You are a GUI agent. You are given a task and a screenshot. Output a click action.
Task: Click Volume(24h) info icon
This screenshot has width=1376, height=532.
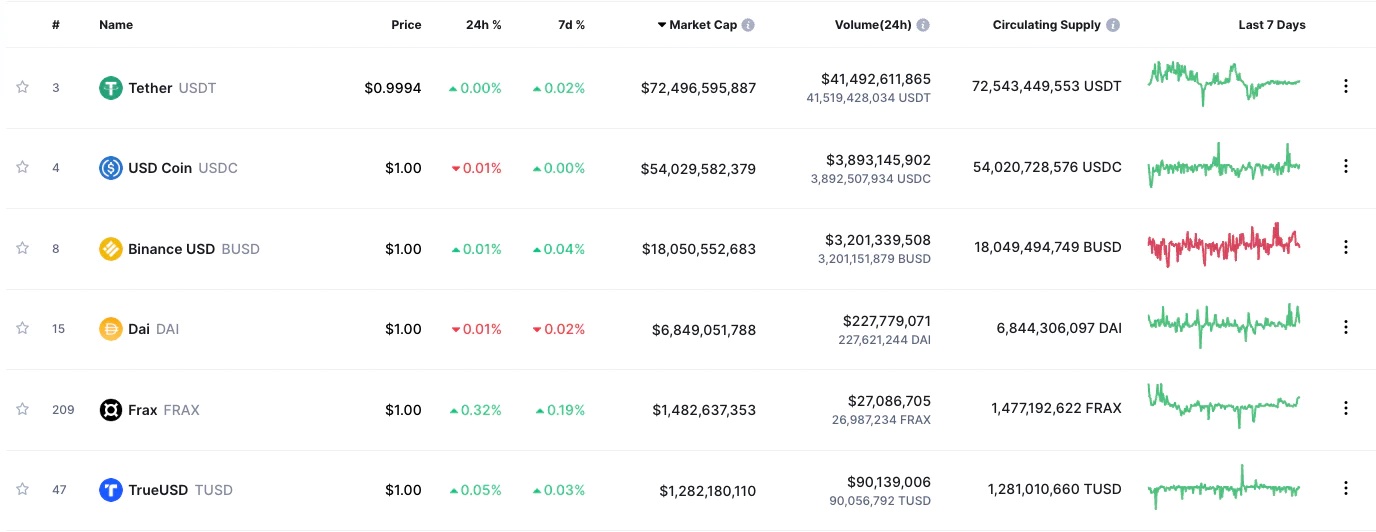(x=923, y=25)
